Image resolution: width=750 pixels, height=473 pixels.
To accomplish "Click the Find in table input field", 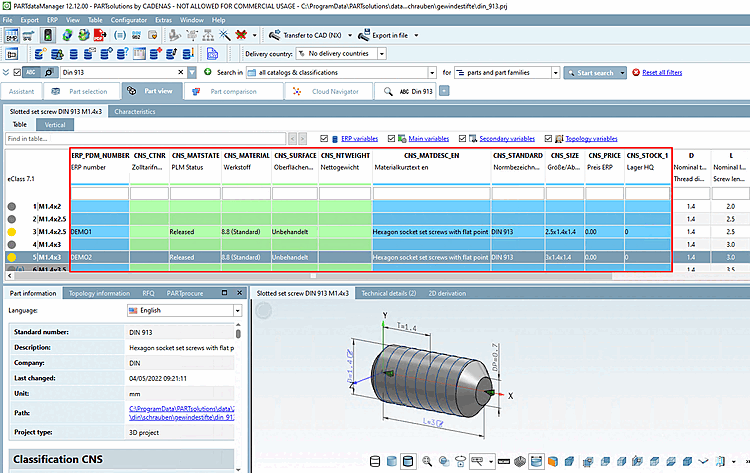I will coord(146,139).
